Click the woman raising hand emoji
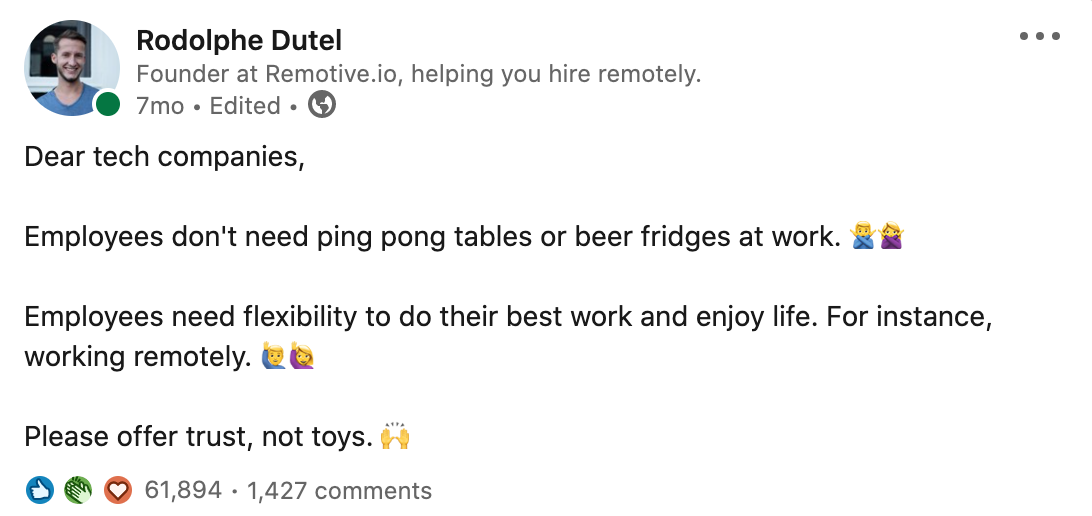The height and width of the screenshot is (516, 1092). (301, 357)
